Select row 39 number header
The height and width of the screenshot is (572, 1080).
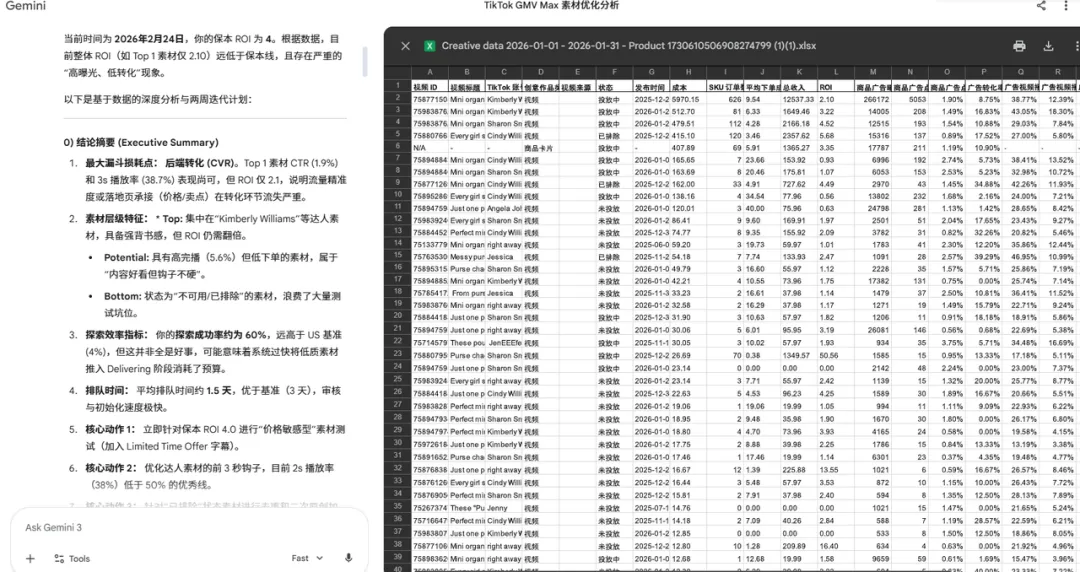[x=397, y=557]
